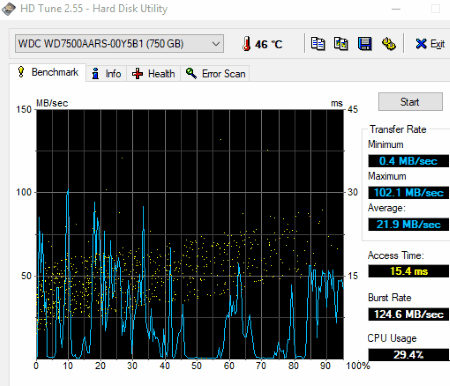450x386 pixels.
Task: Open the drive selection dropdown
Action: [119, 44]
